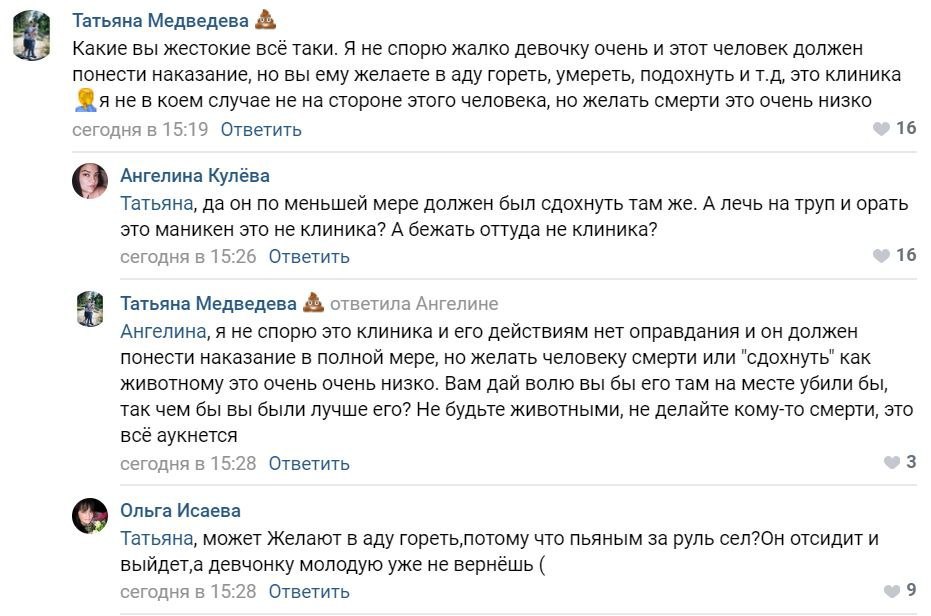
Task: Like Татьяна's first comment with 16 likes
Action: point(881,129)
